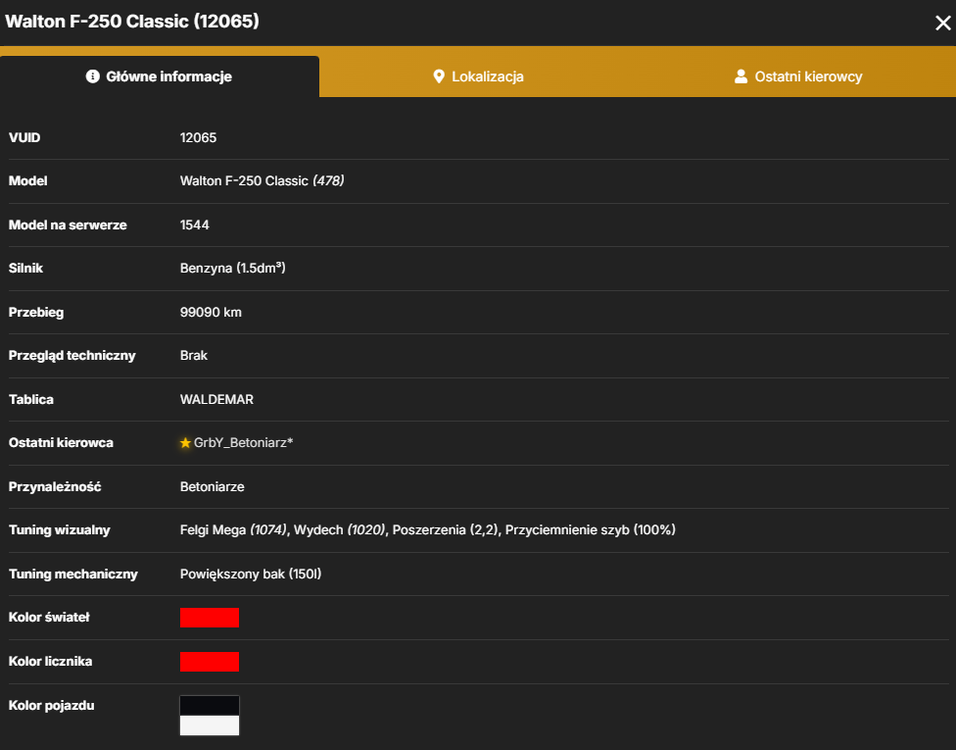Click the Silnik row label
The height and width of the screenshot is (750, 956).
pos(26,268)
